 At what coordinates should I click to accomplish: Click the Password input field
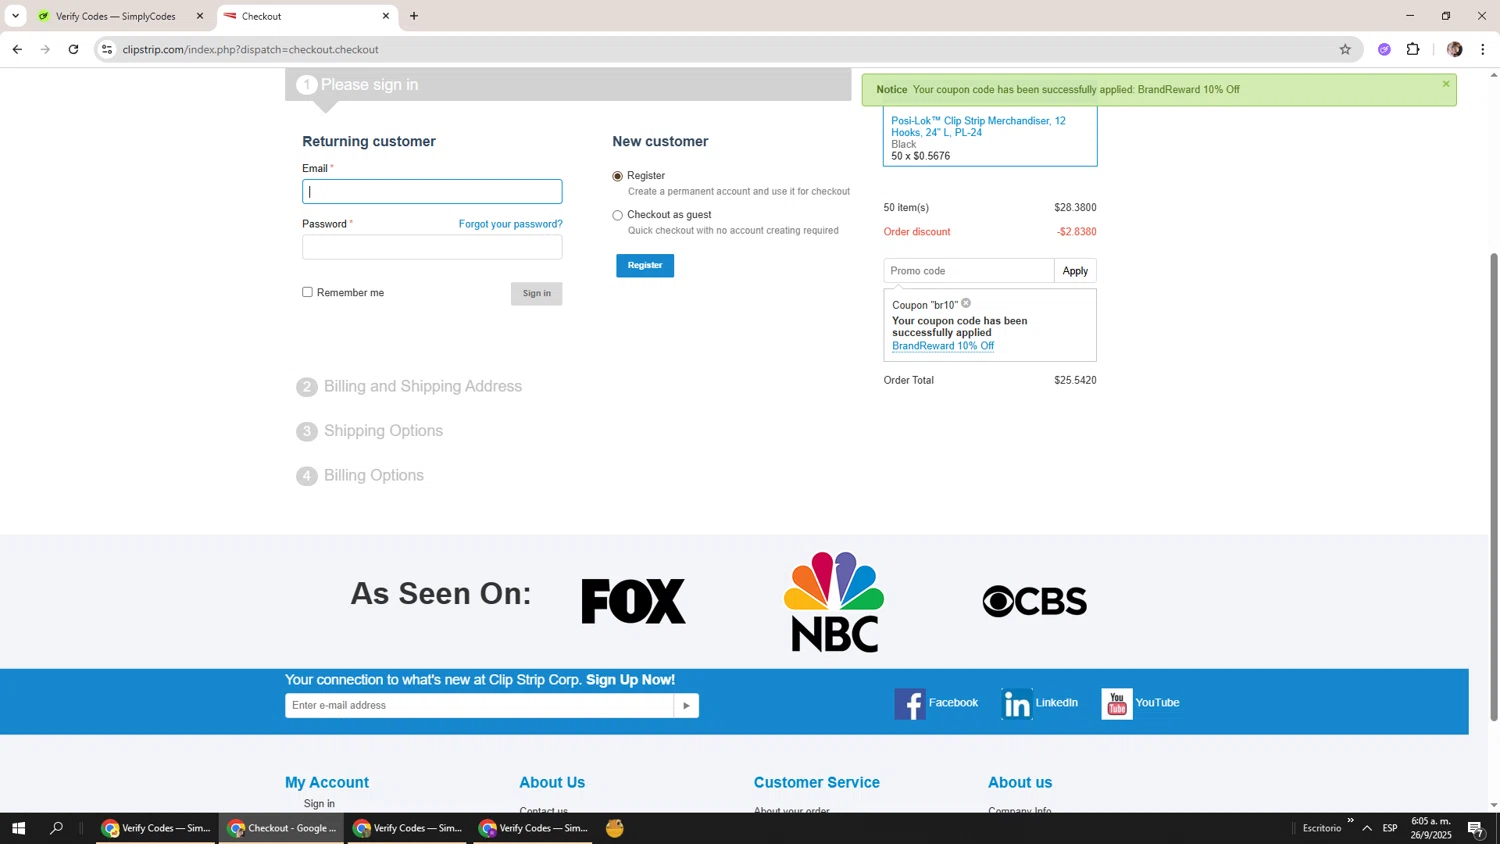[432, 247]
